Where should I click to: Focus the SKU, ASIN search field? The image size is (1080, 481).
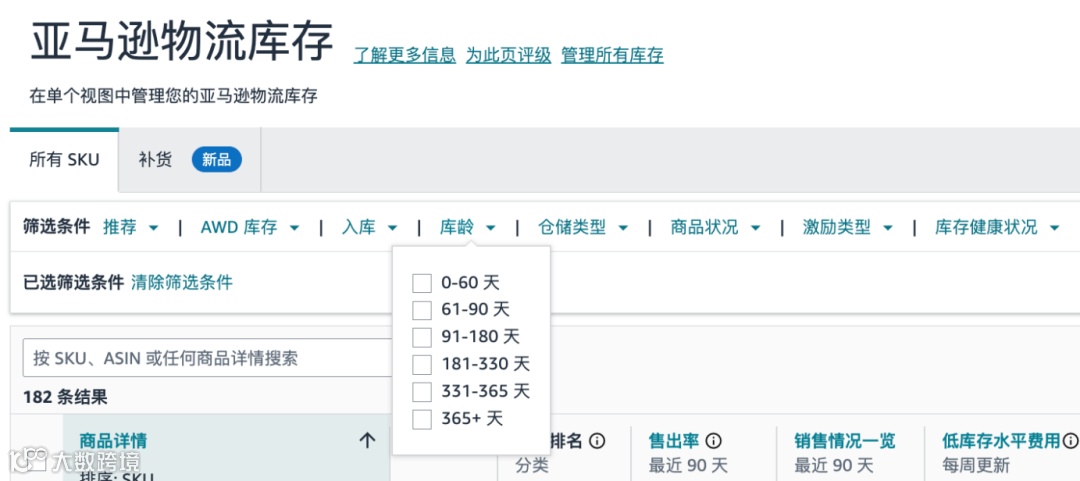(x=207, y=358)
